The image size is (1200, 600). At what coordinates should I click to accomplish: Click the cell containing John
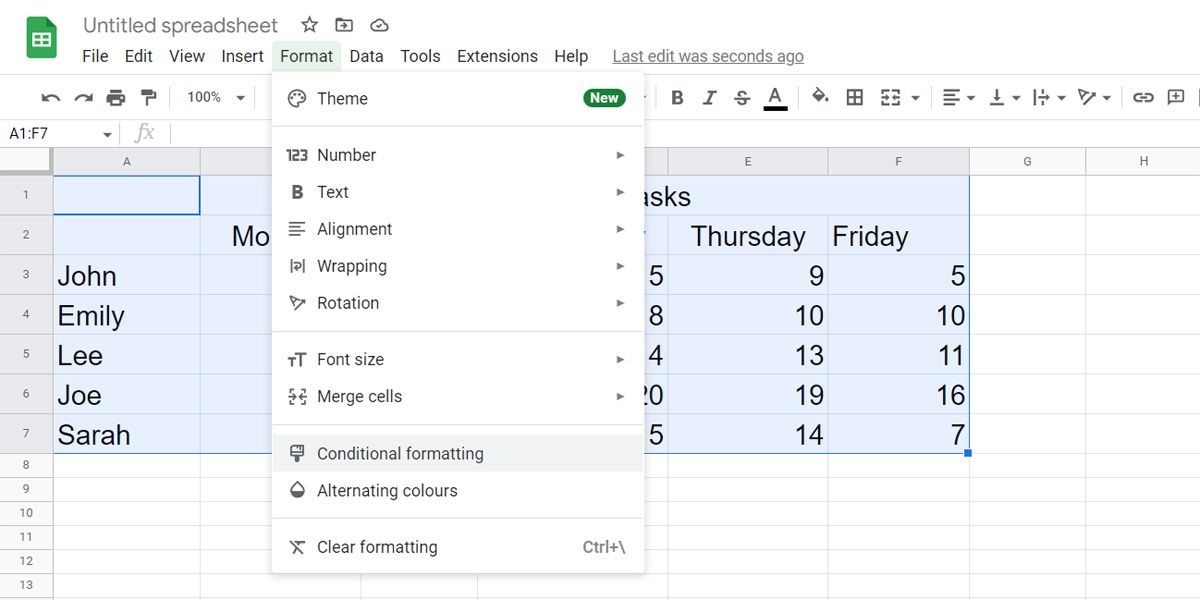127,275
